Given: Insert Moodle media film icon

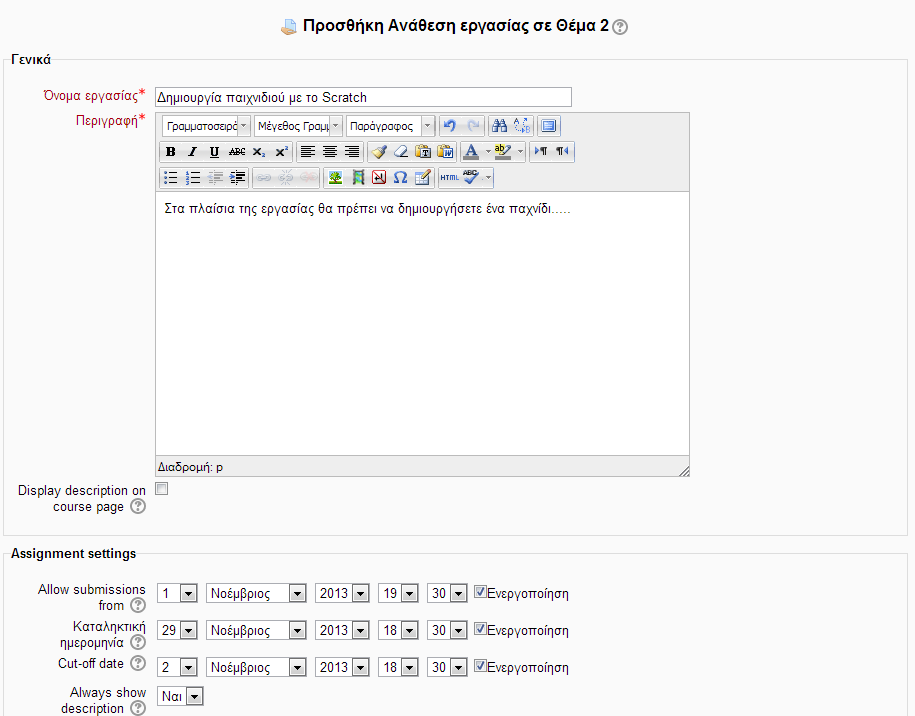Looking at the screenshot, I should coord(357,177).
